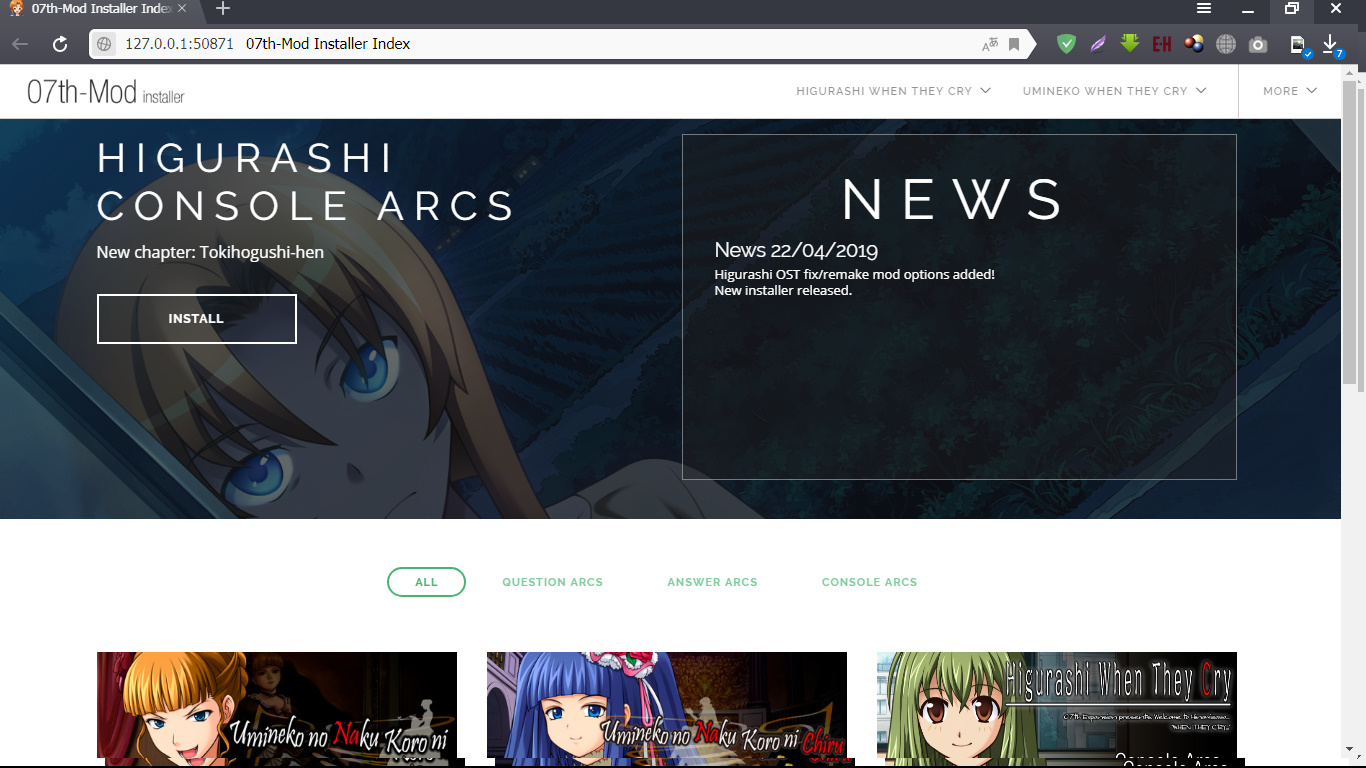Open the browser downloads icon

(x=1331, y=45)
